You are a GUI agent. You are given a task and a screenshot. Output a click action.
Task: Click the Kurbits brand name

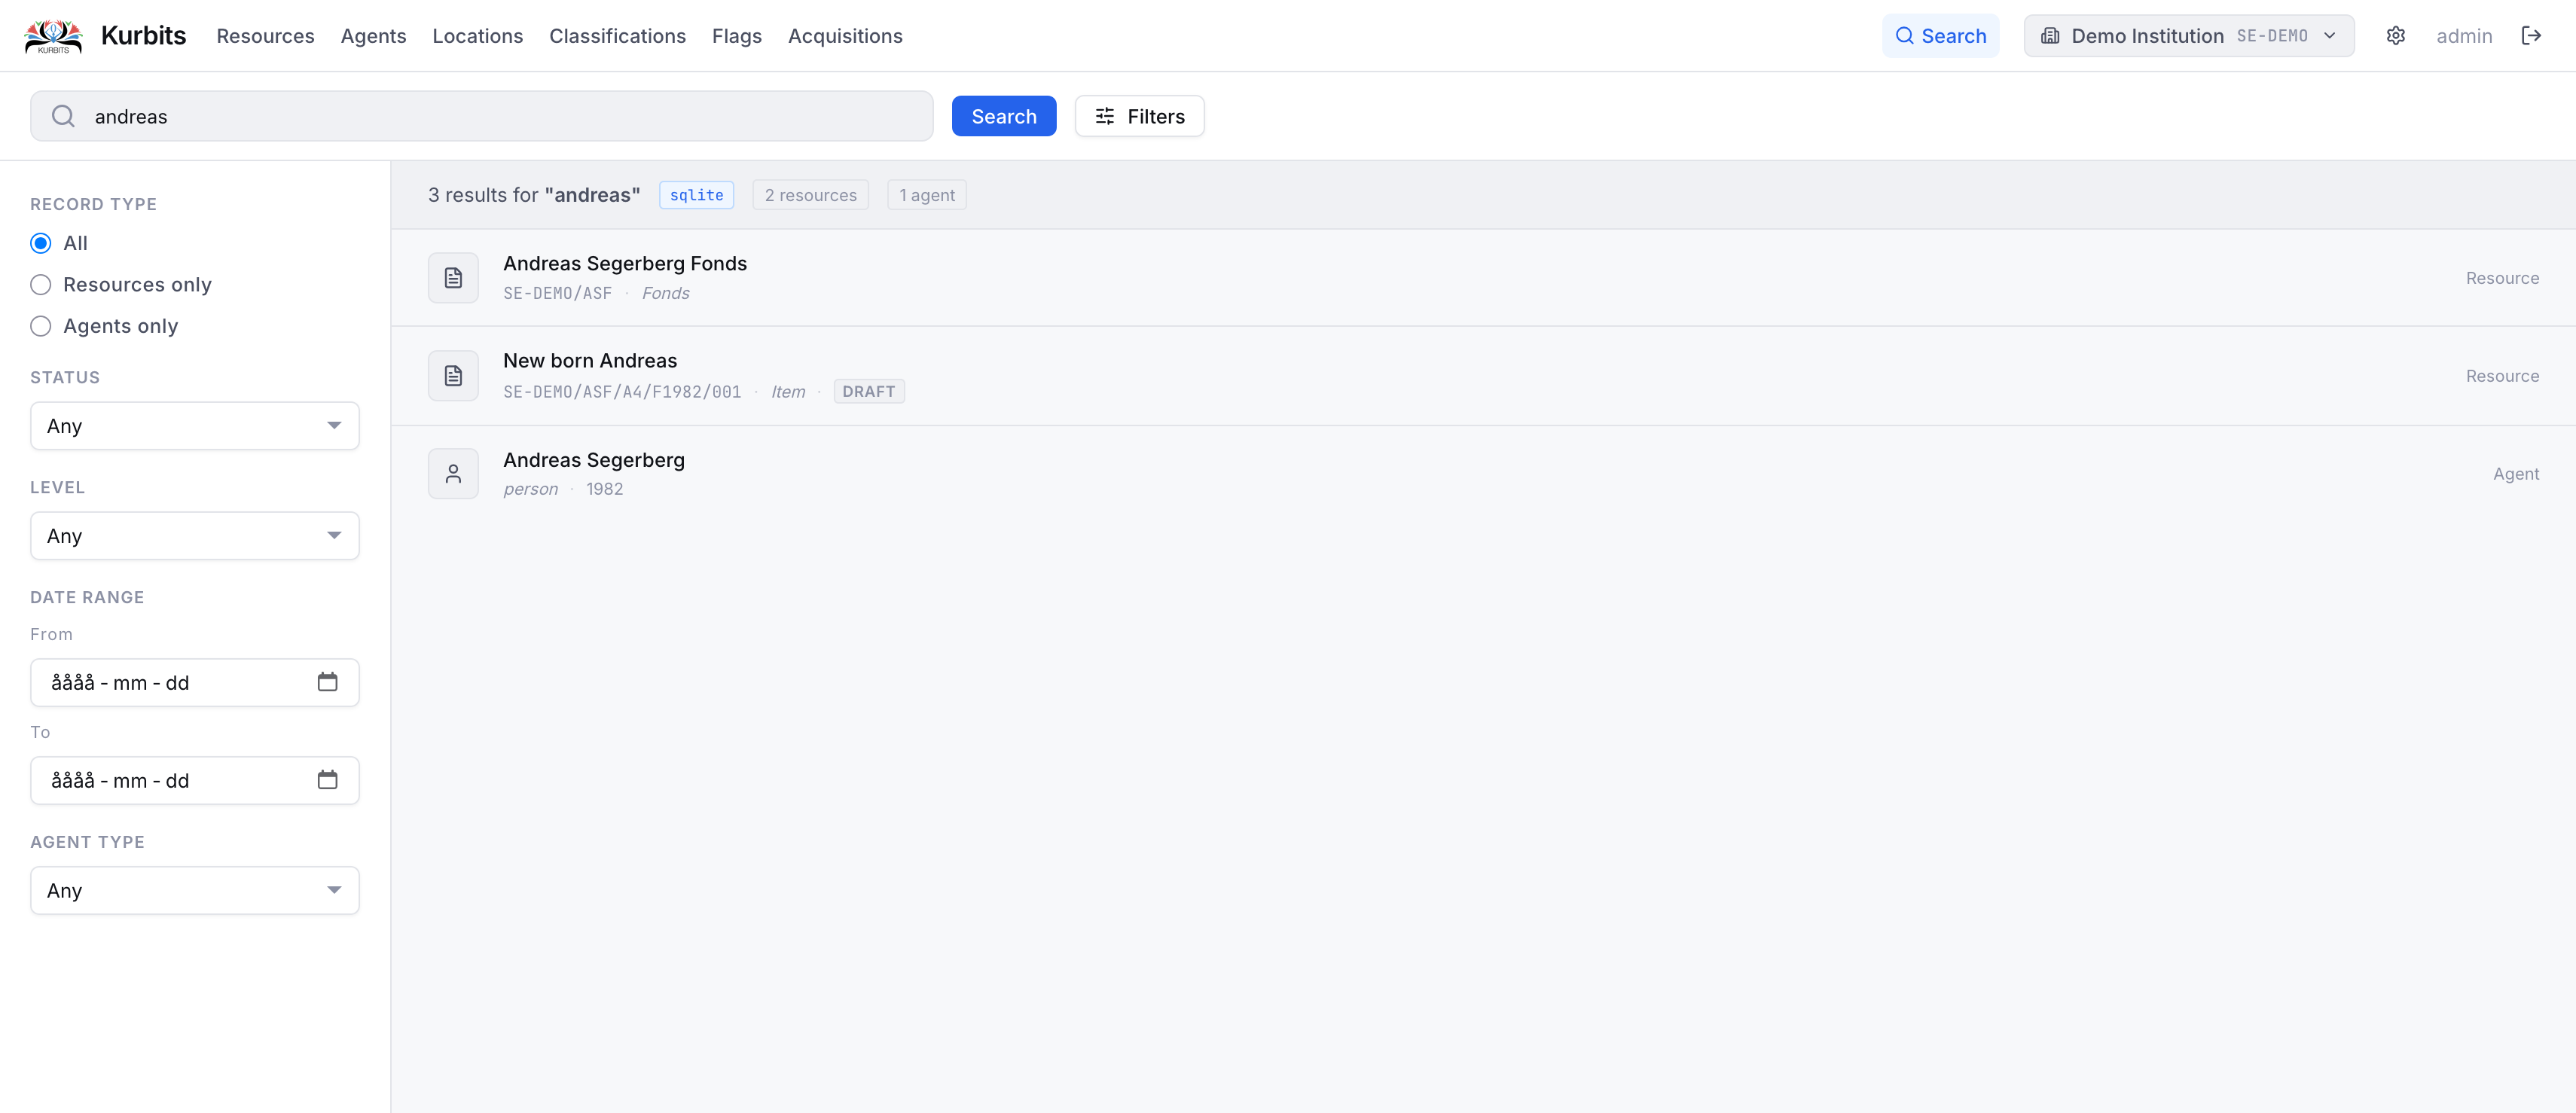point(143,36)
